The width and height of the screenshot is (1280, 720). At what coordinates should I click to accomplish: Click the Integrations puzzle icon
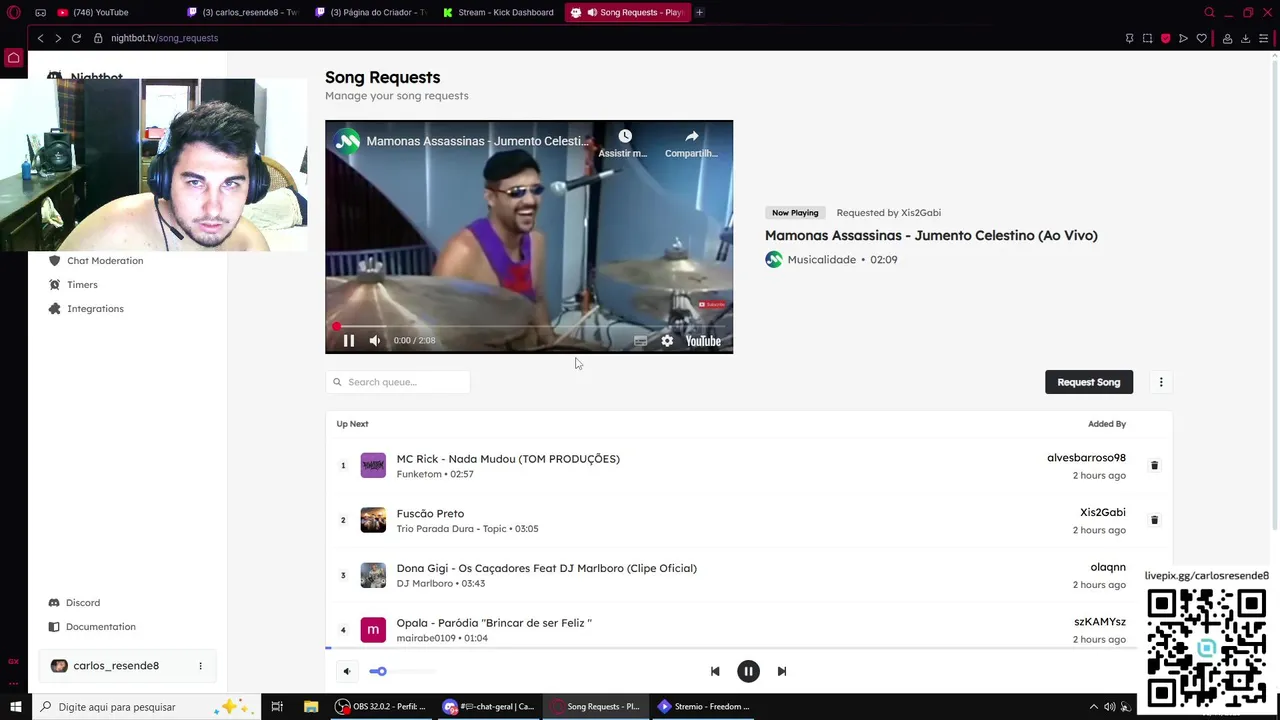pyautogui.click(x=54, y=309)
